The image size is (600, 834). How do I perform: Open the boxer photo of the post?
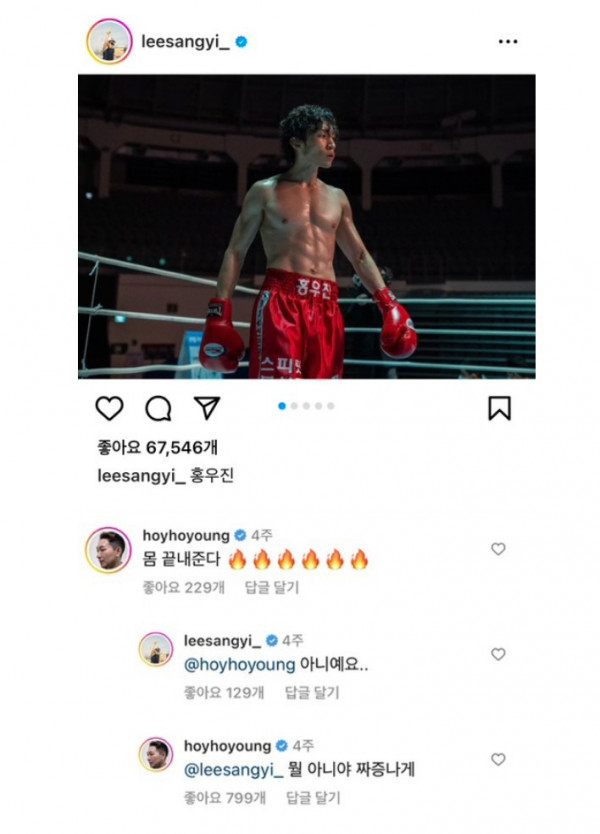coord(307,227)
